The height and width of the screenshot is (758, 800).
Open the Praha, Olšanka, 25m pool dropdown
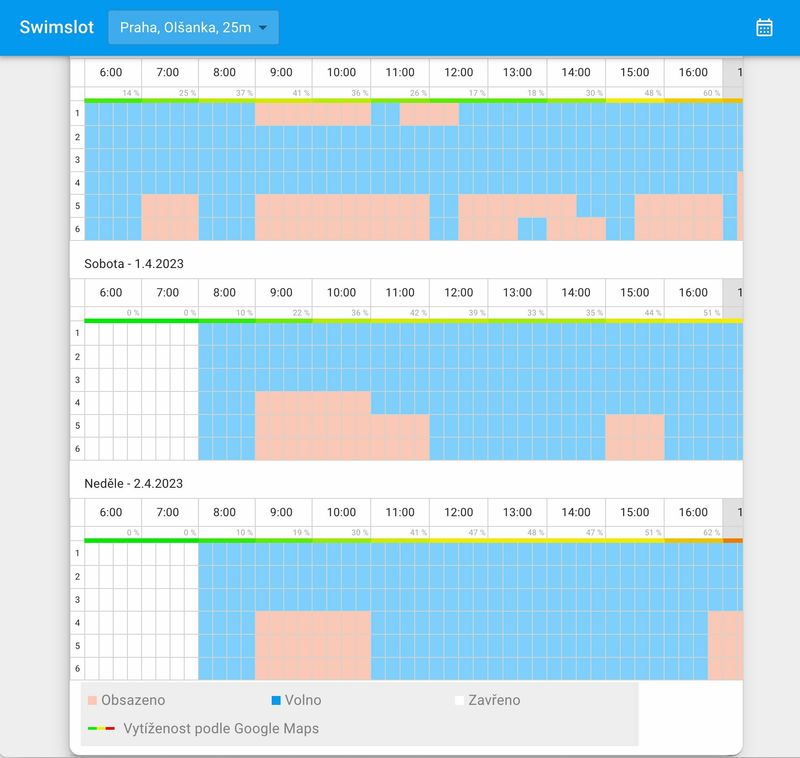point(193,28)
